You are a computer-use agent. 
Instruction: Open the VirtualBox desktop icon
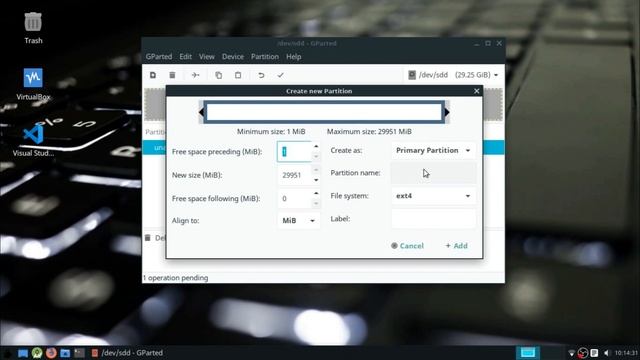tap(33, 84)
